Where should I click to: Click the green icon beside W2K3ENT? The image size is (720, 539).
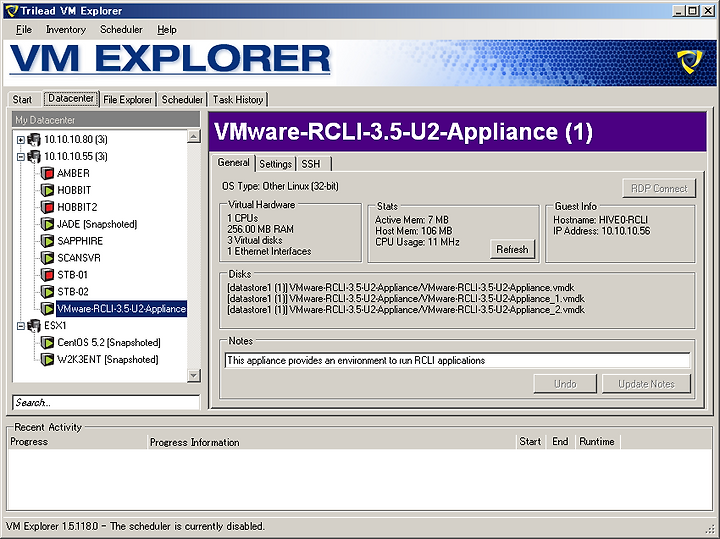pyautogui.click(x=47, y=359)
